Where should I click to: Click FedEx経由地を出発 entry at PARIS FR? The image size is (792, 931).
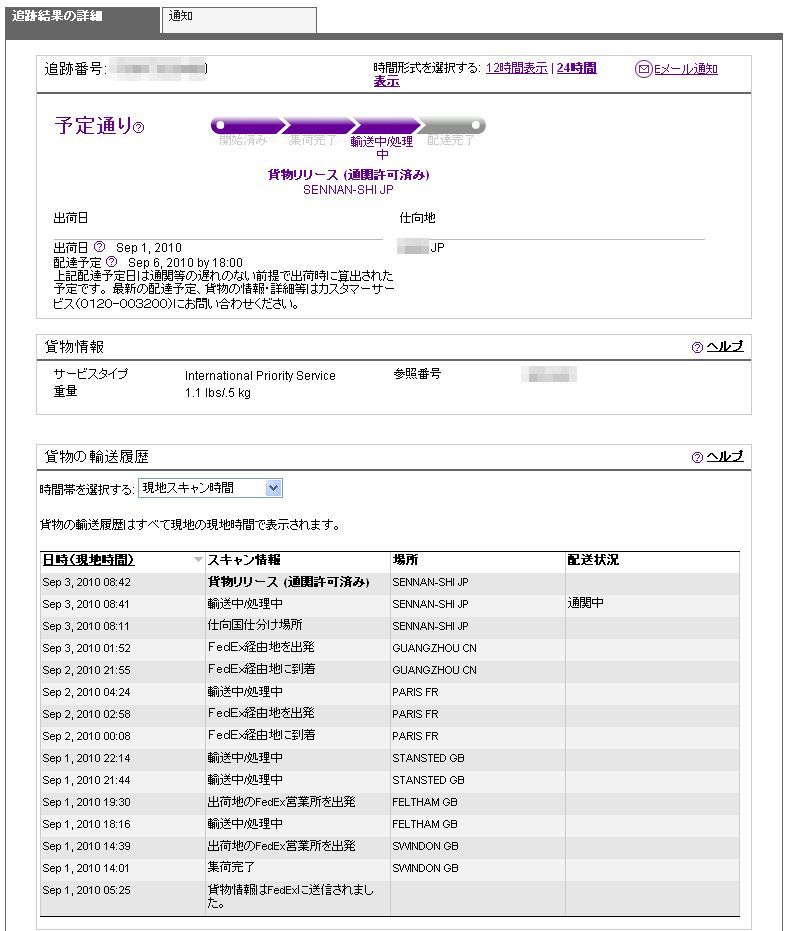click(261, 713)
